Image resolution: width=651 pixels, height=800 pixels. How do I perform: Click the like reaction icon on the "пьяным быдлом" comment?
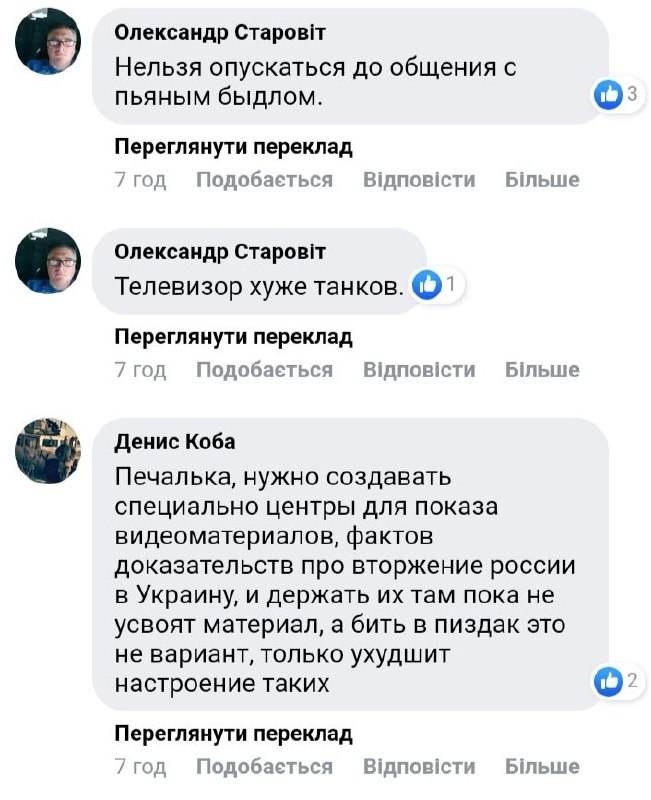coord(608,95)
